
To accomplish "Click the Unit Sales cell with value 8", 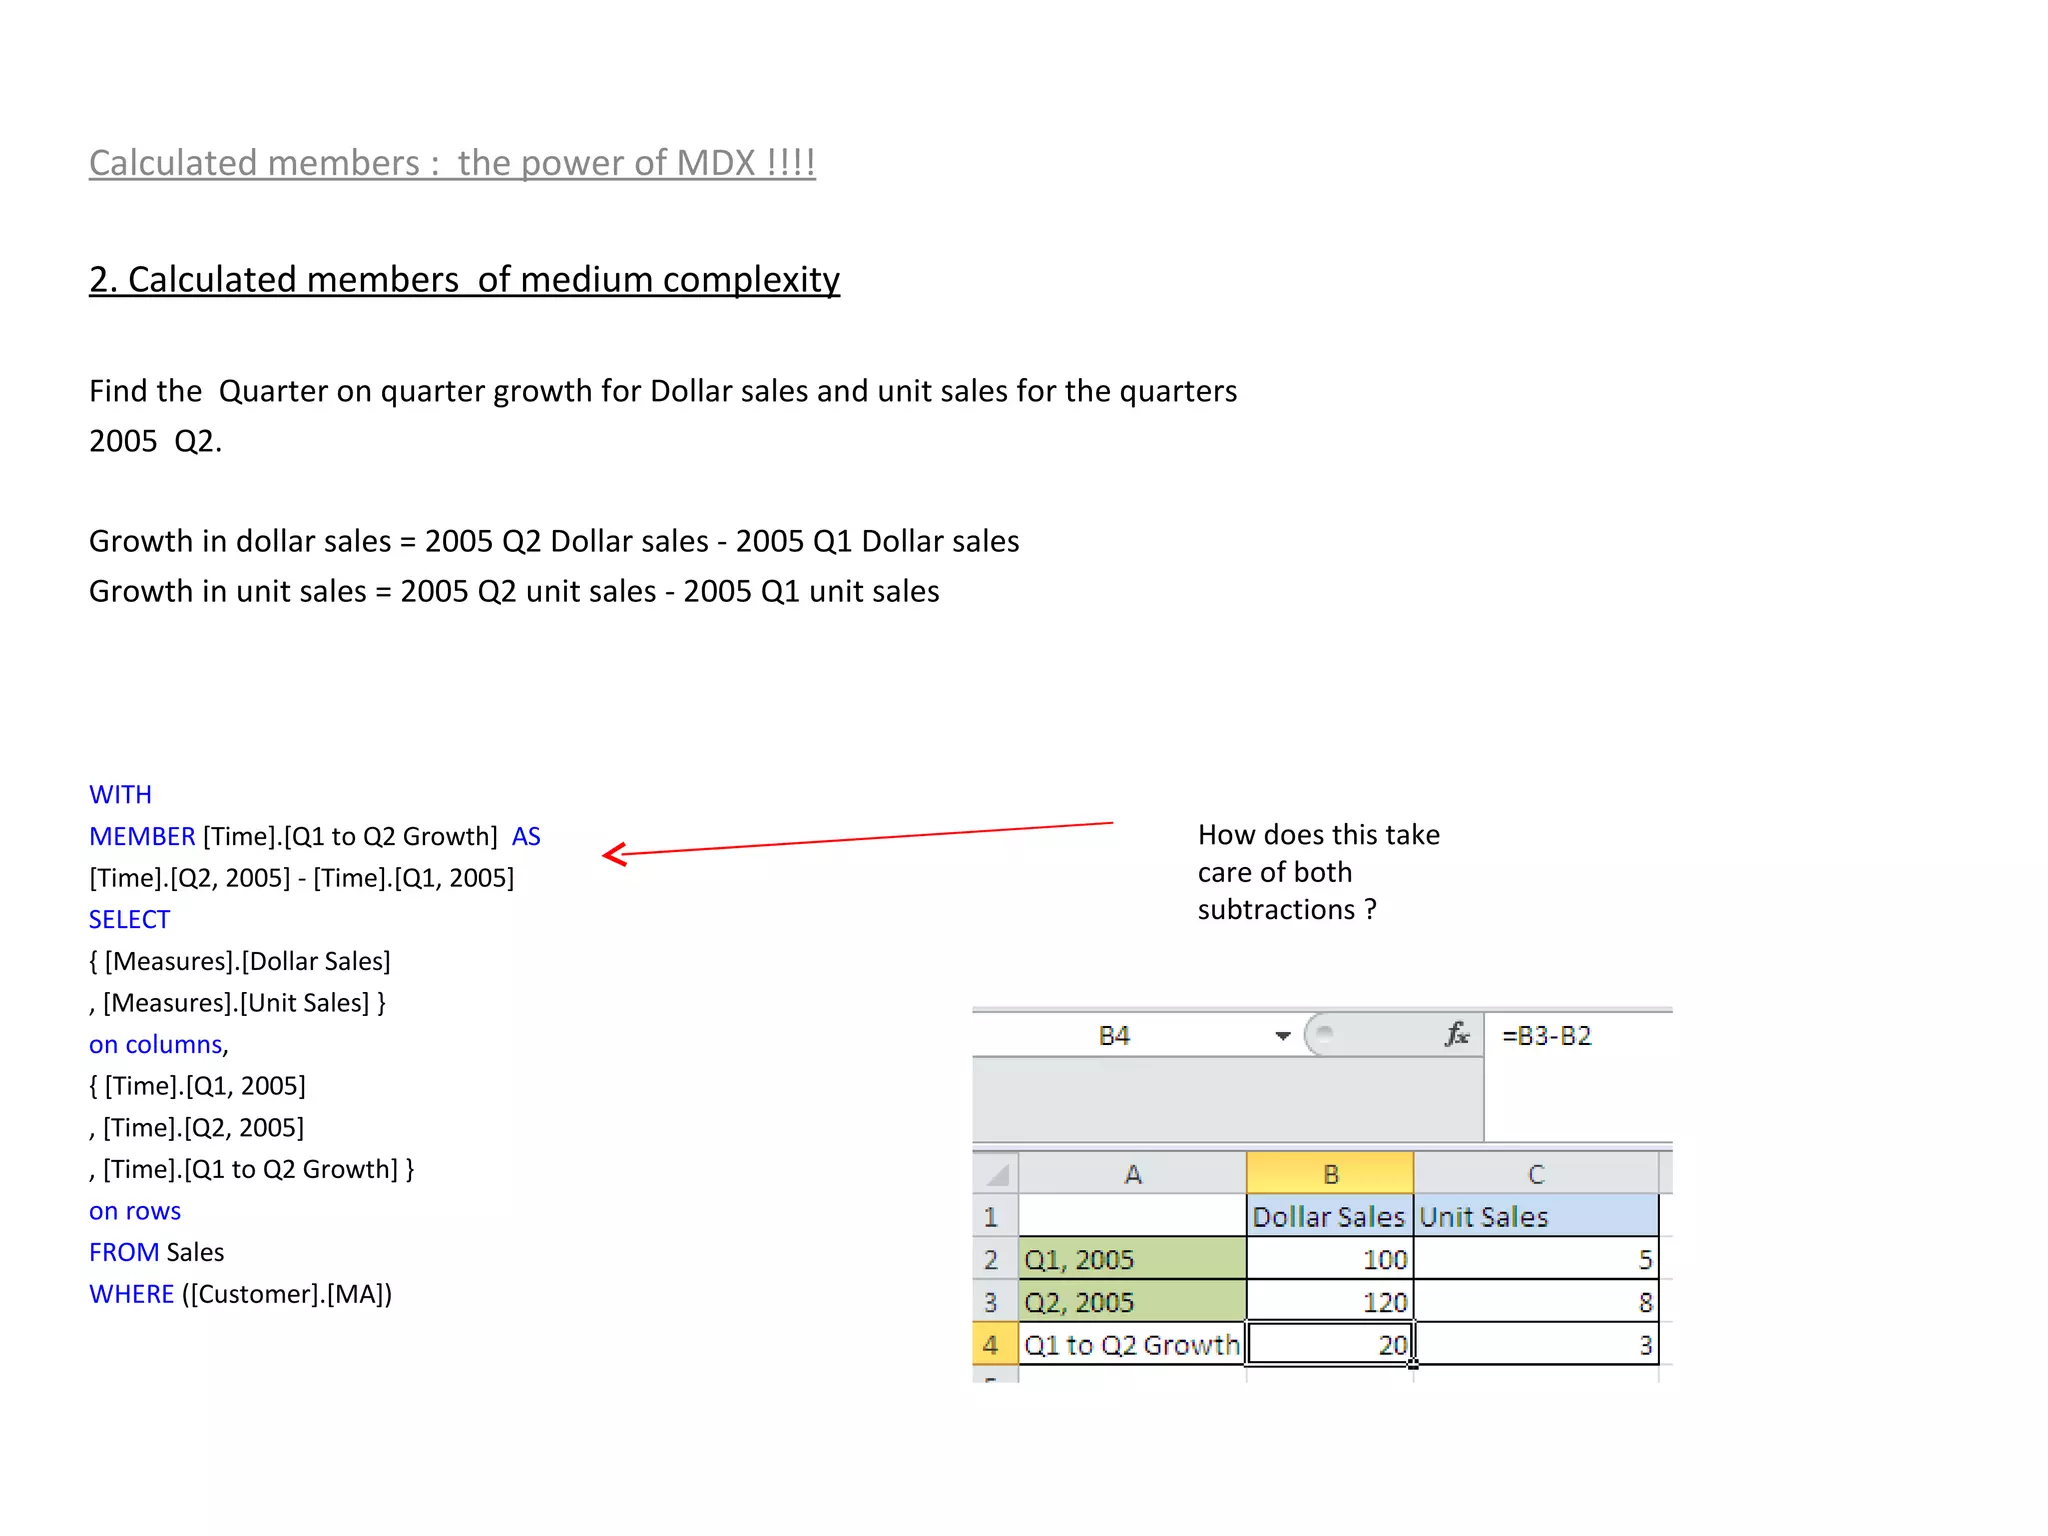I will 1536,1302.
